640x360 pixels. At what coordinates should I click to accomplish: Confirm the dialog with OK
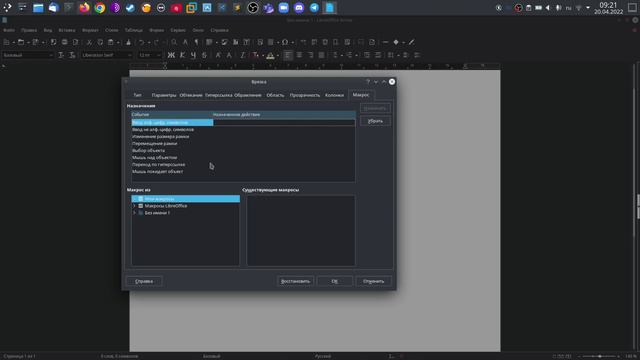click(x=335, y=281)
